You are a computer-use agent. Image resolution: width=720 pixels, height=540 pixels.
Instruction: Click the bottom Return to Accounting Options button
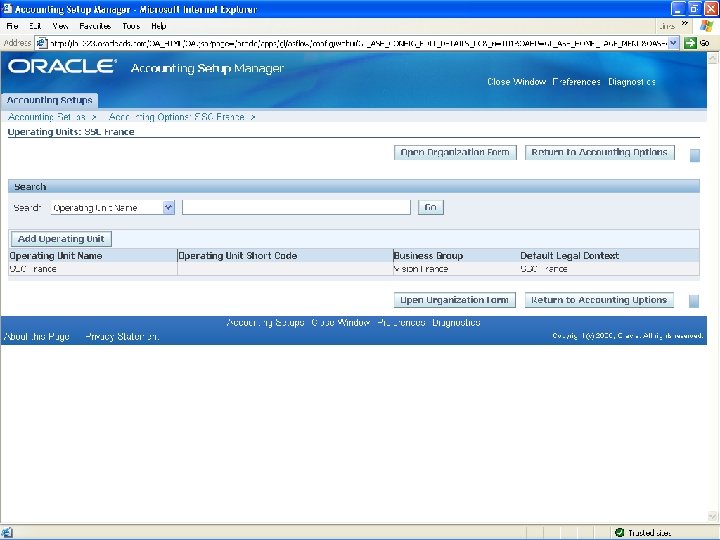[599, 300]
